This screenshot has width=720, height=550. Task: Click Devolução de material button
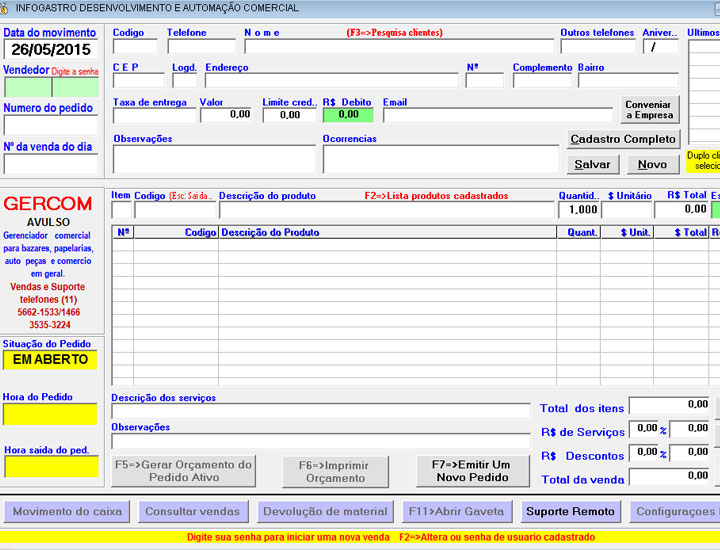[x=326, y=511]
